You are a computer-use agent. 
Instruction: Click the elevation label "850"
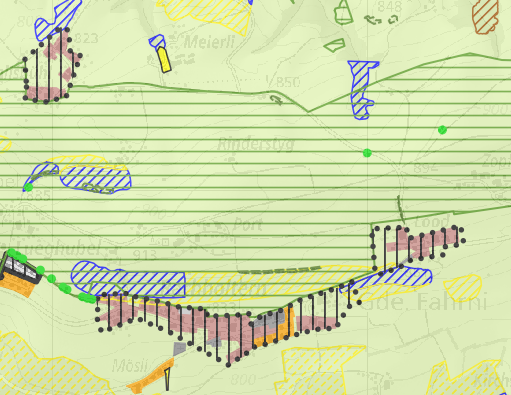point(288,82)
